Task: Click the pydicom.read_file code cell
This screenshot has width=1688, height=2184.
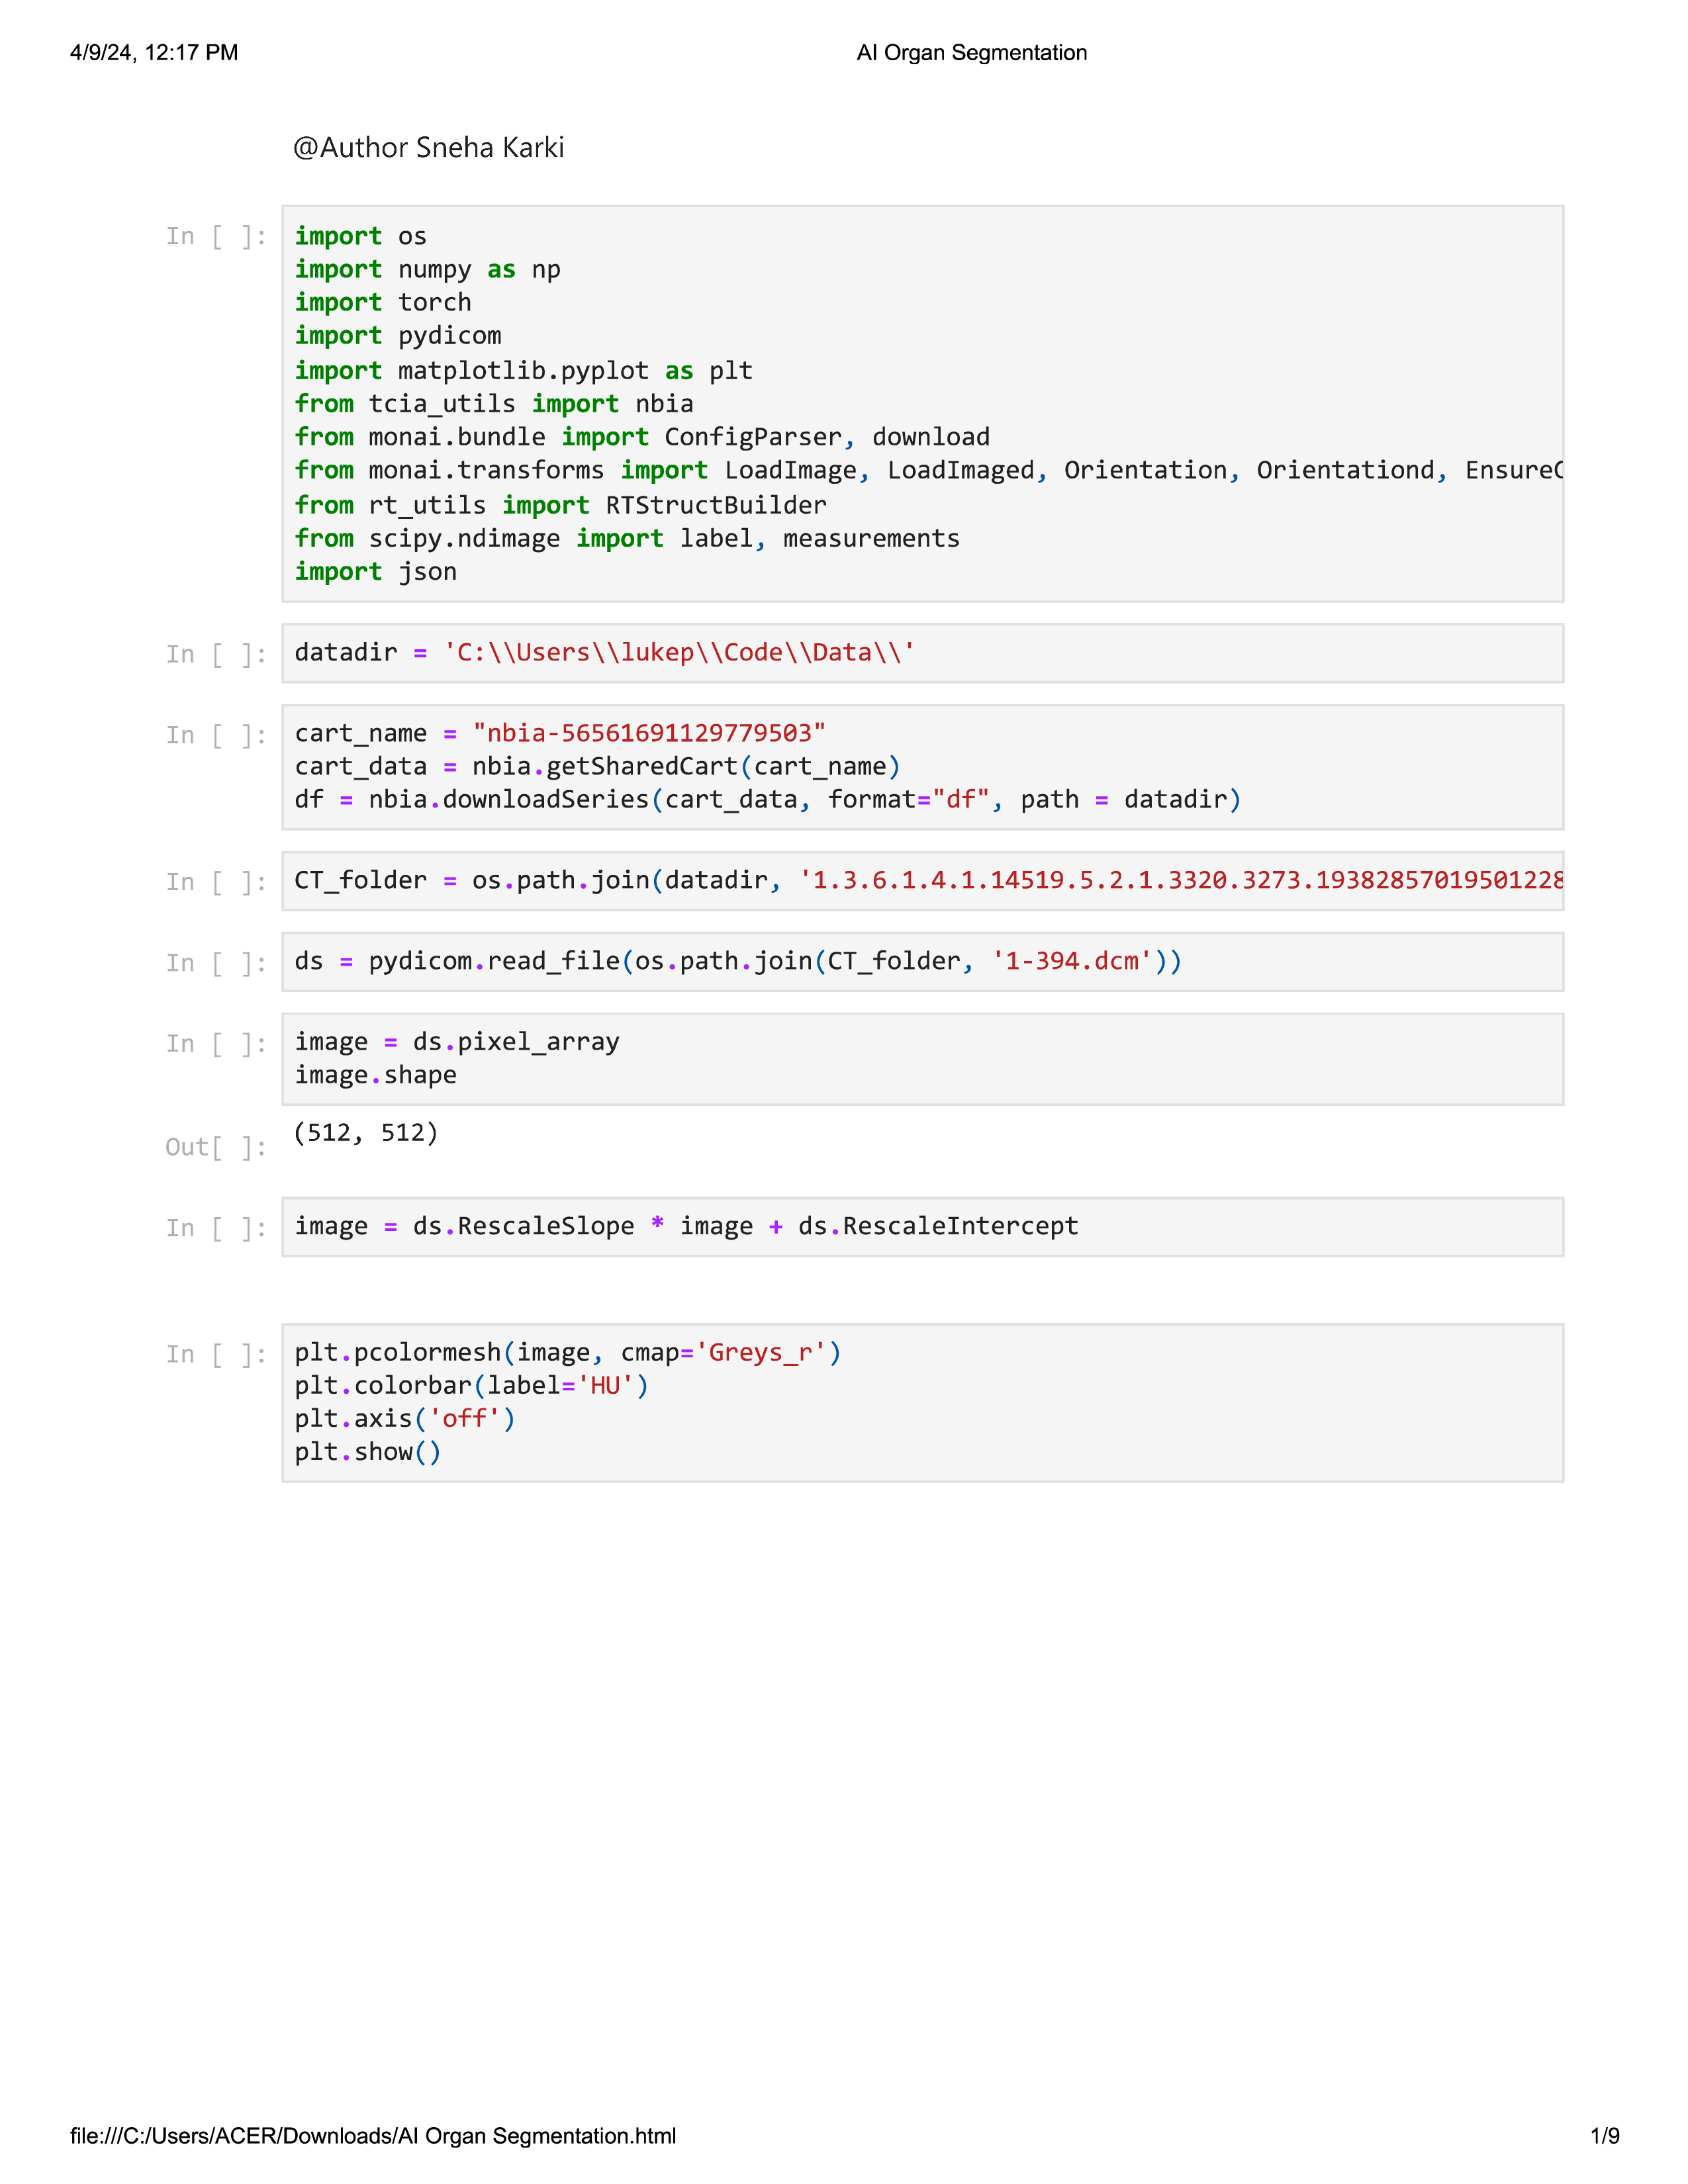Action: coord(922,961)
